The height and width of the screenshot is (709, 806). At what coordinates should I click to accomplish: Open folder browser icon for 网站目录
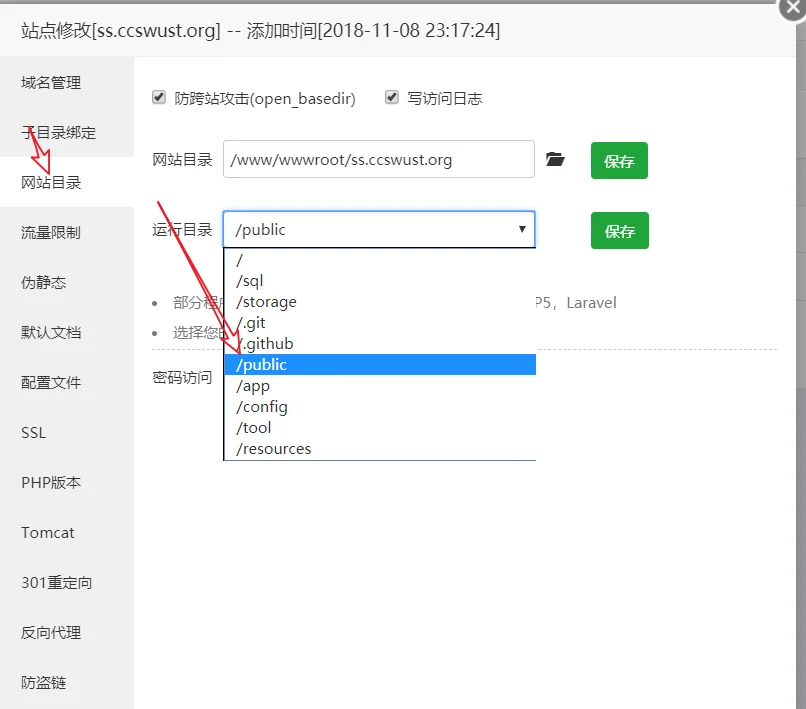555,159
